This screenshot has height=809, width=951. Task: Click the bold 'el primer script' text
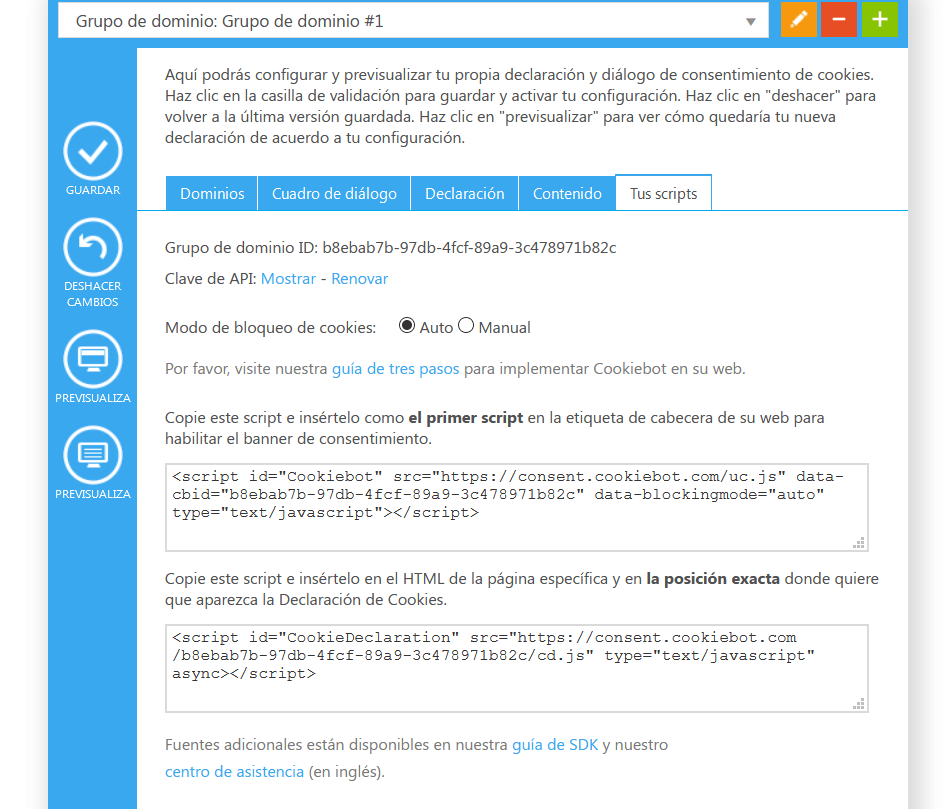click(x=465, y=418)
